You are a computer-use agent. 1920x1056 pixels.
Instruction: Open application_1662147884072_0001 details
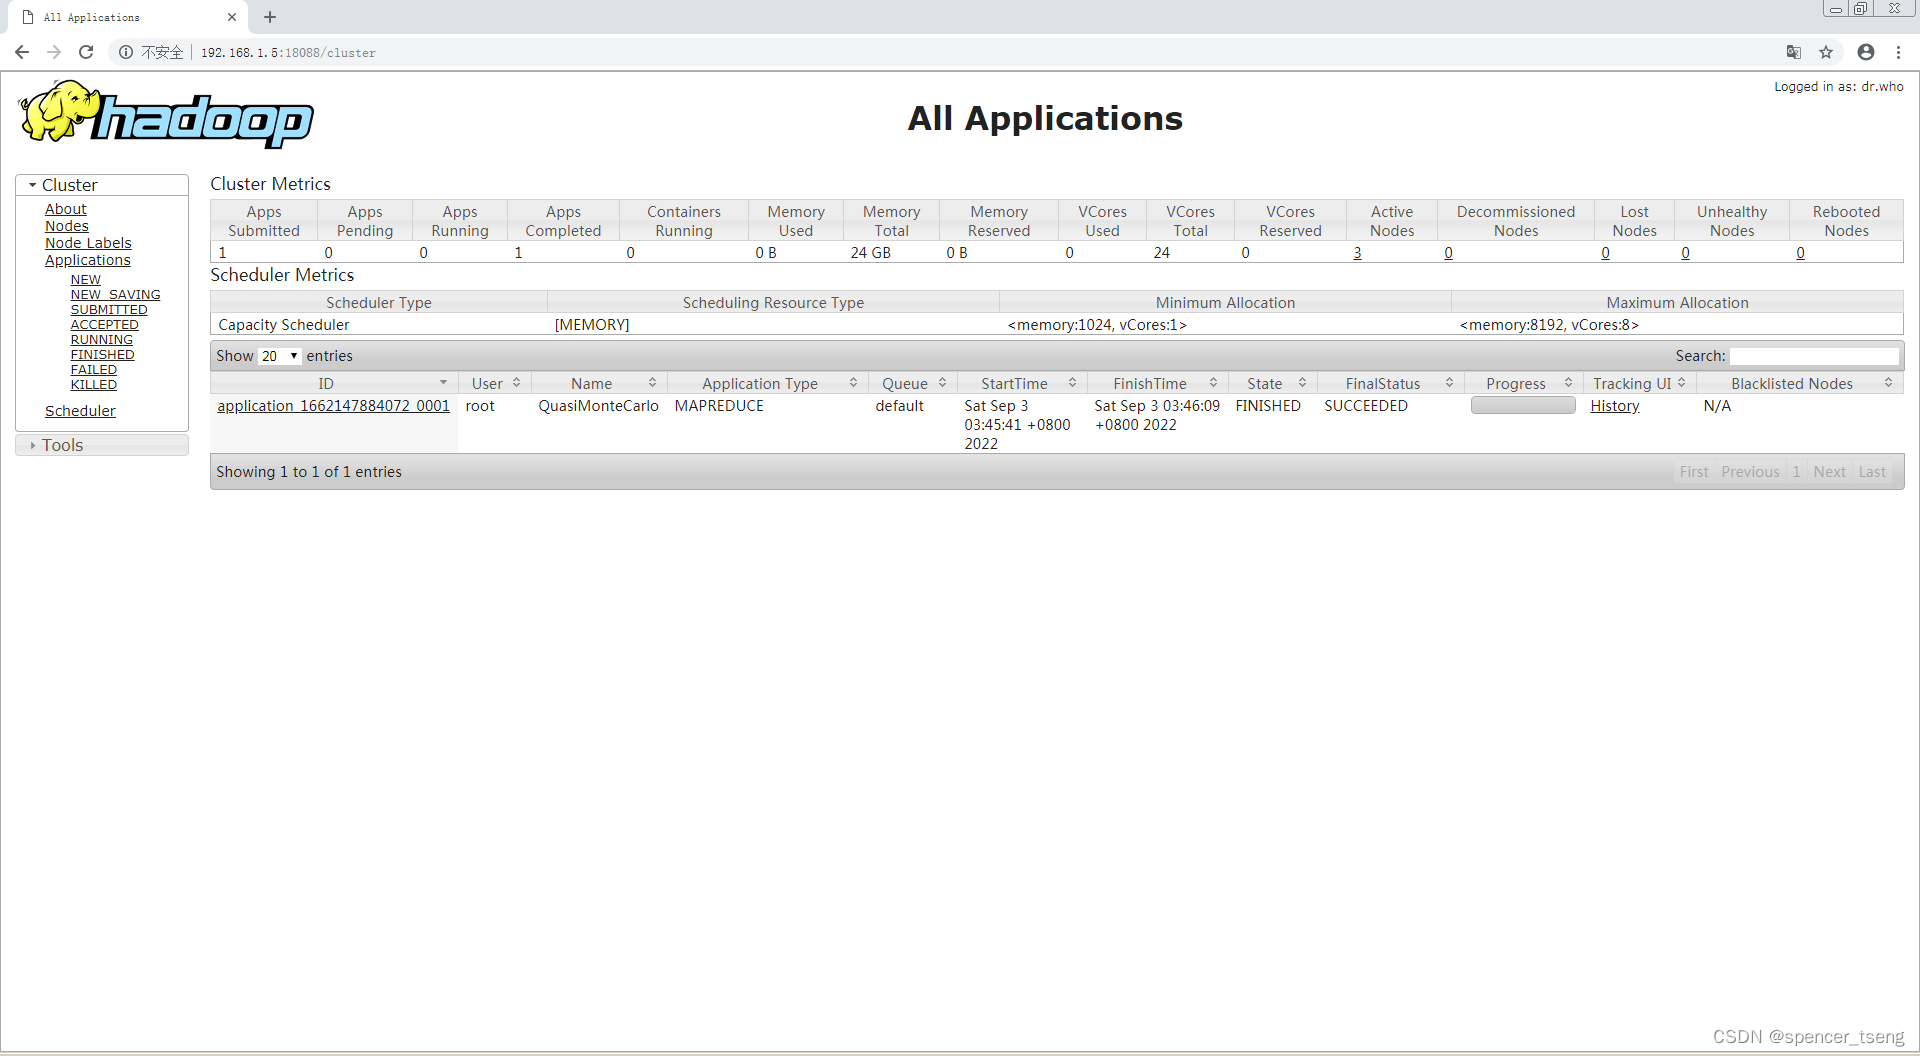pos(333,406)
